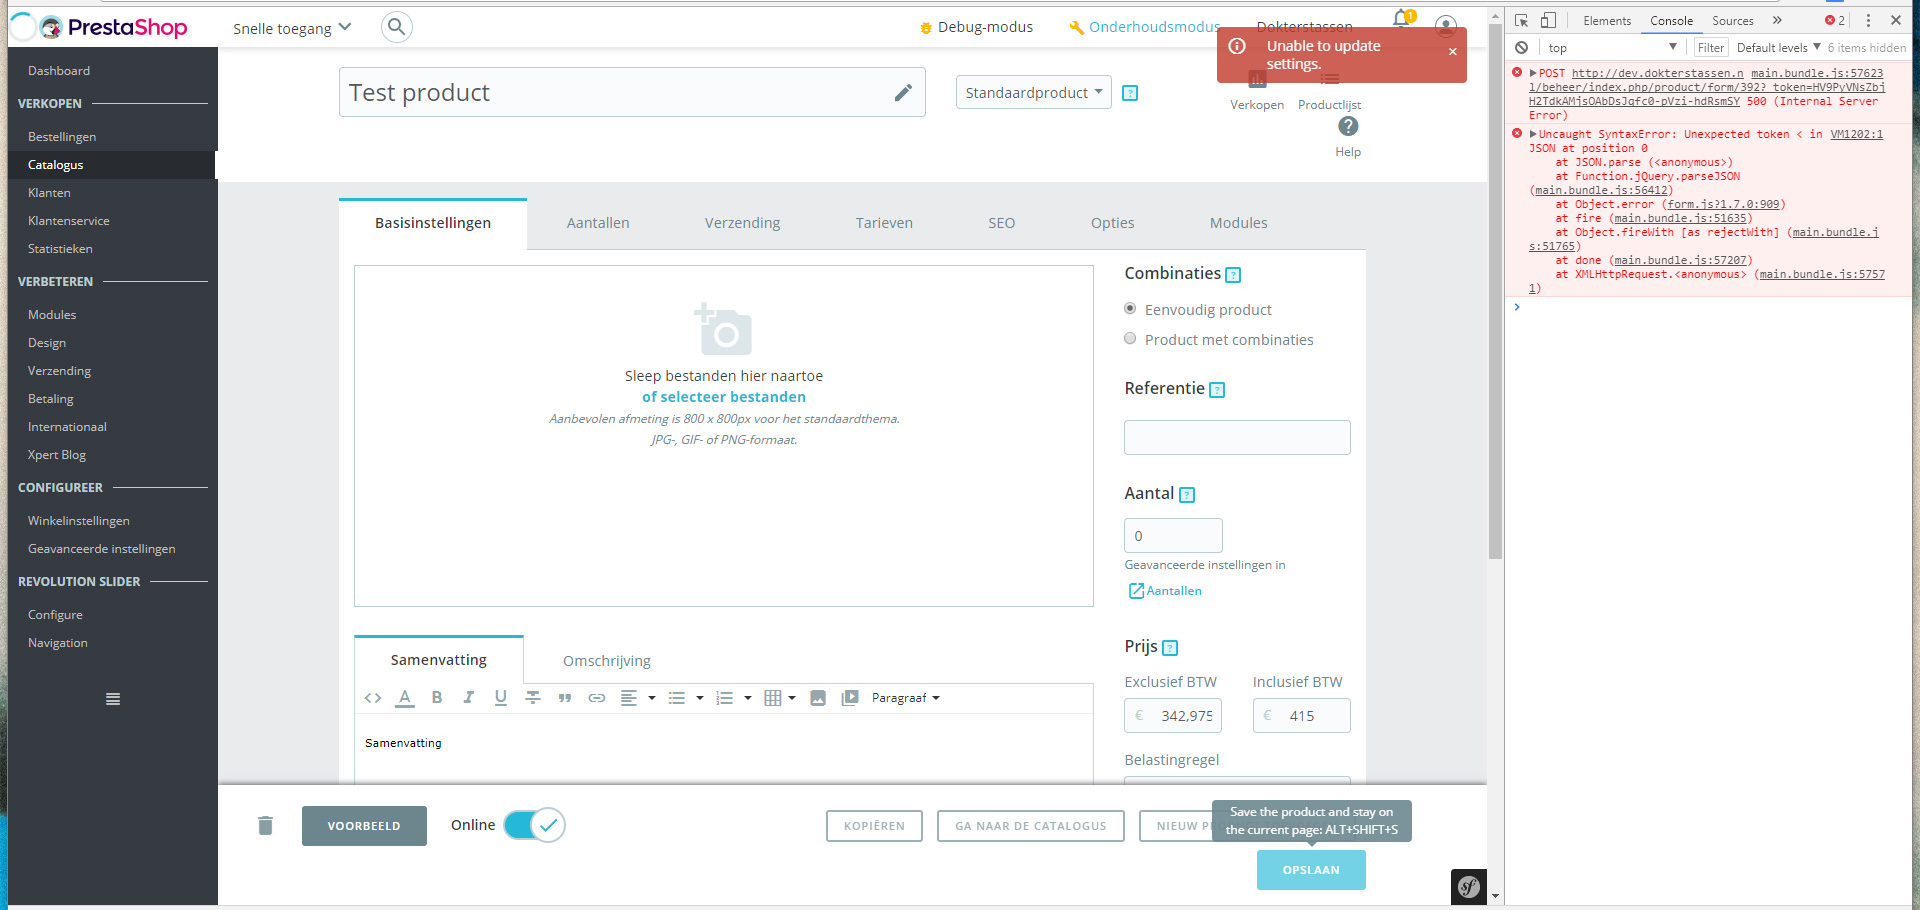
Task: Open numbered list dropdown arrow in editor
Action: click(x=748, y=698)
